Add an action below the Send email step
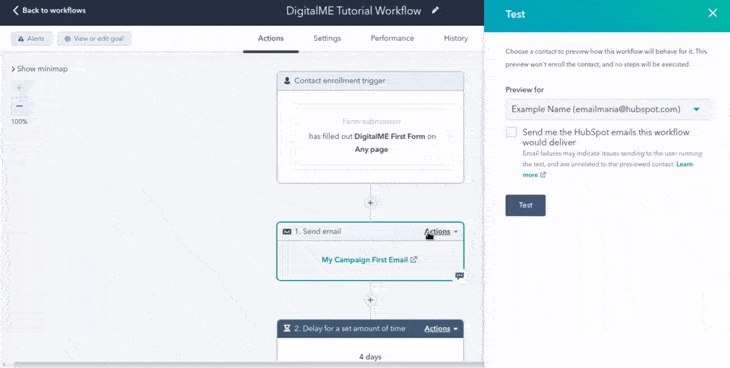 point(371,300)
